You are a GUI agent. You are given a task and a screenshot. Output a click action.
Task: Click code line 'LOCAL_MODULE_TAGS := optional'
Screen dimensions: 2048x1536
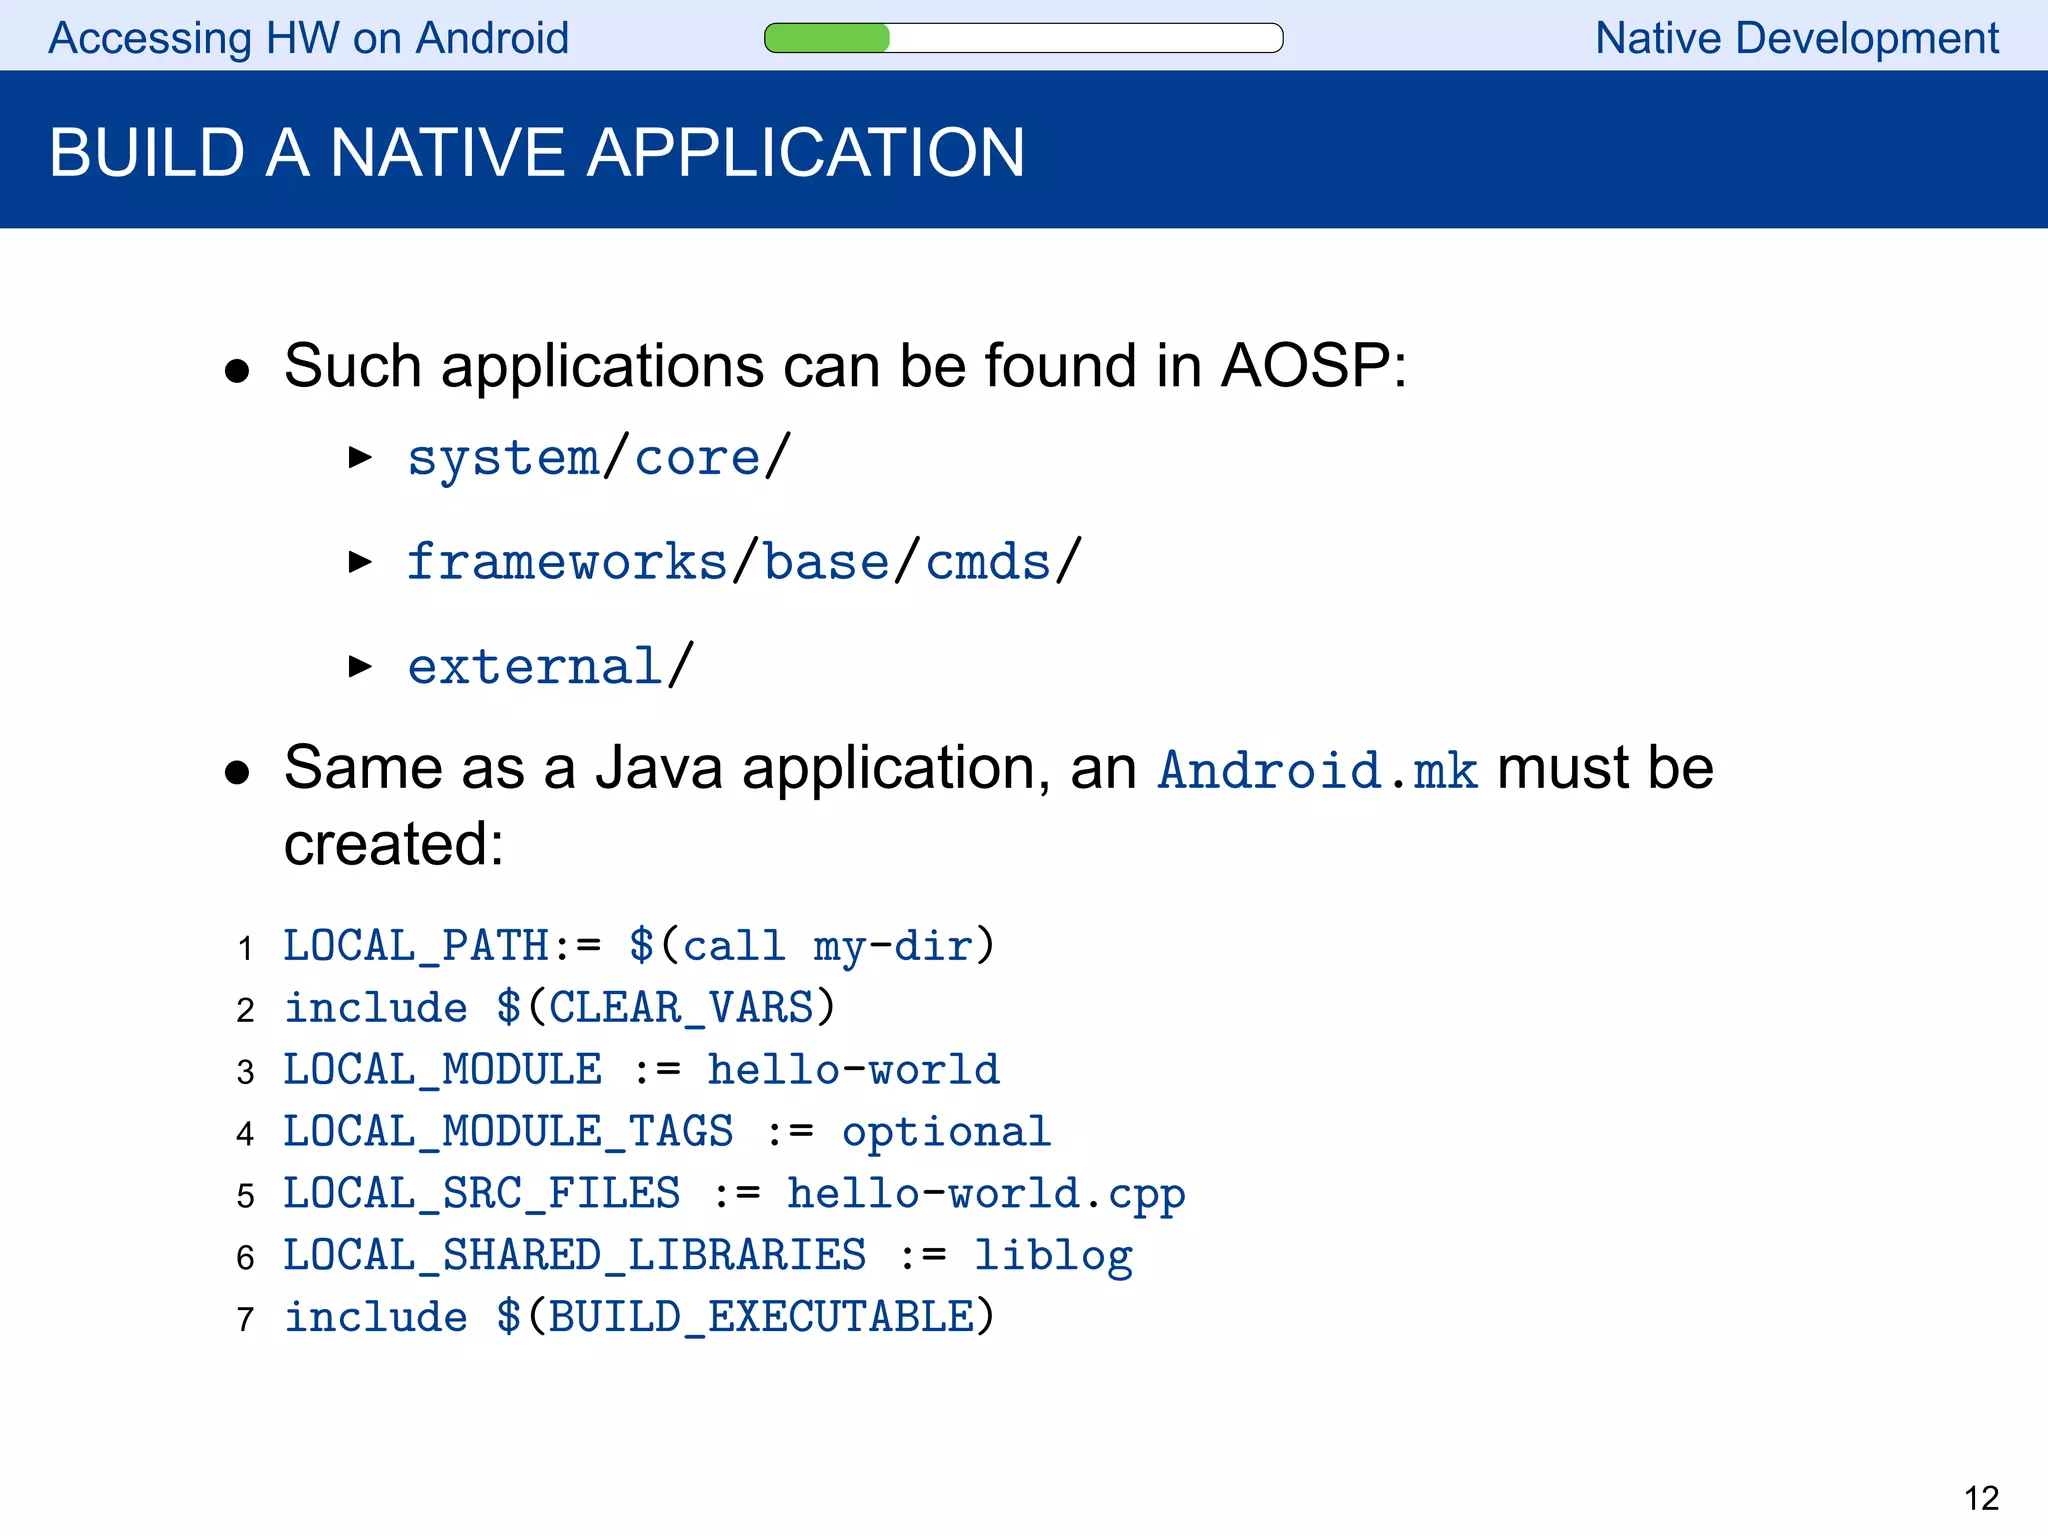tap(667, 1132)
